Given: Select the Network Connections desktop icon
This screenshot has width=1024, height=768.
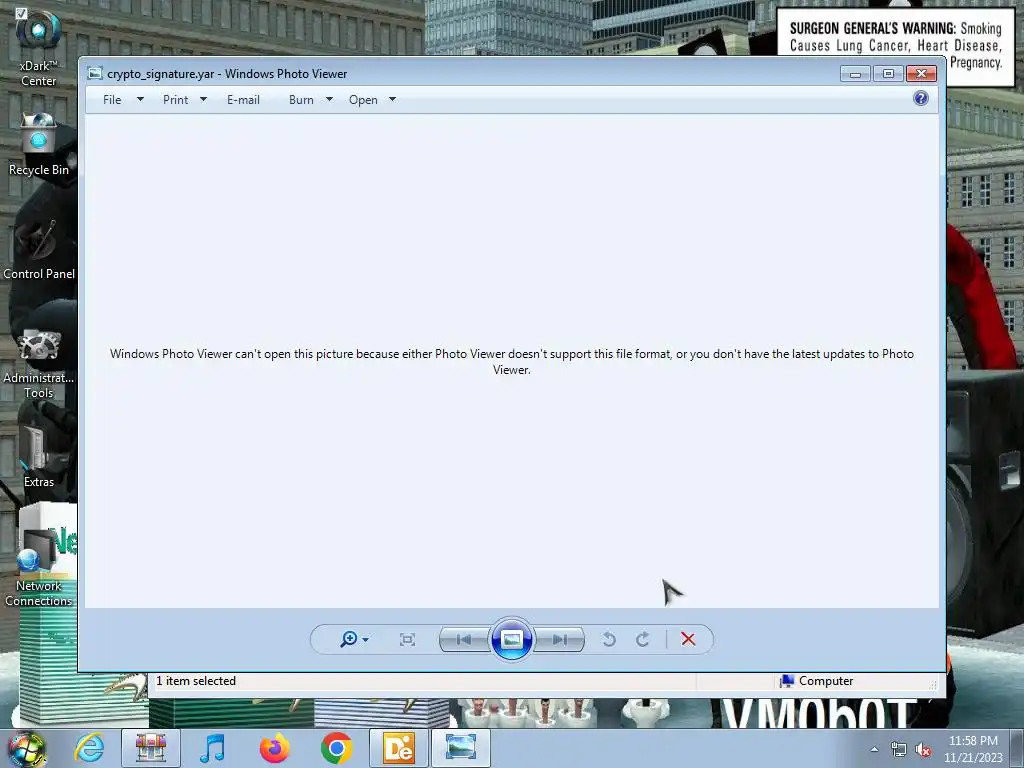Looking at the screenshot, I should pyautogui.click(x=39, y=568).
